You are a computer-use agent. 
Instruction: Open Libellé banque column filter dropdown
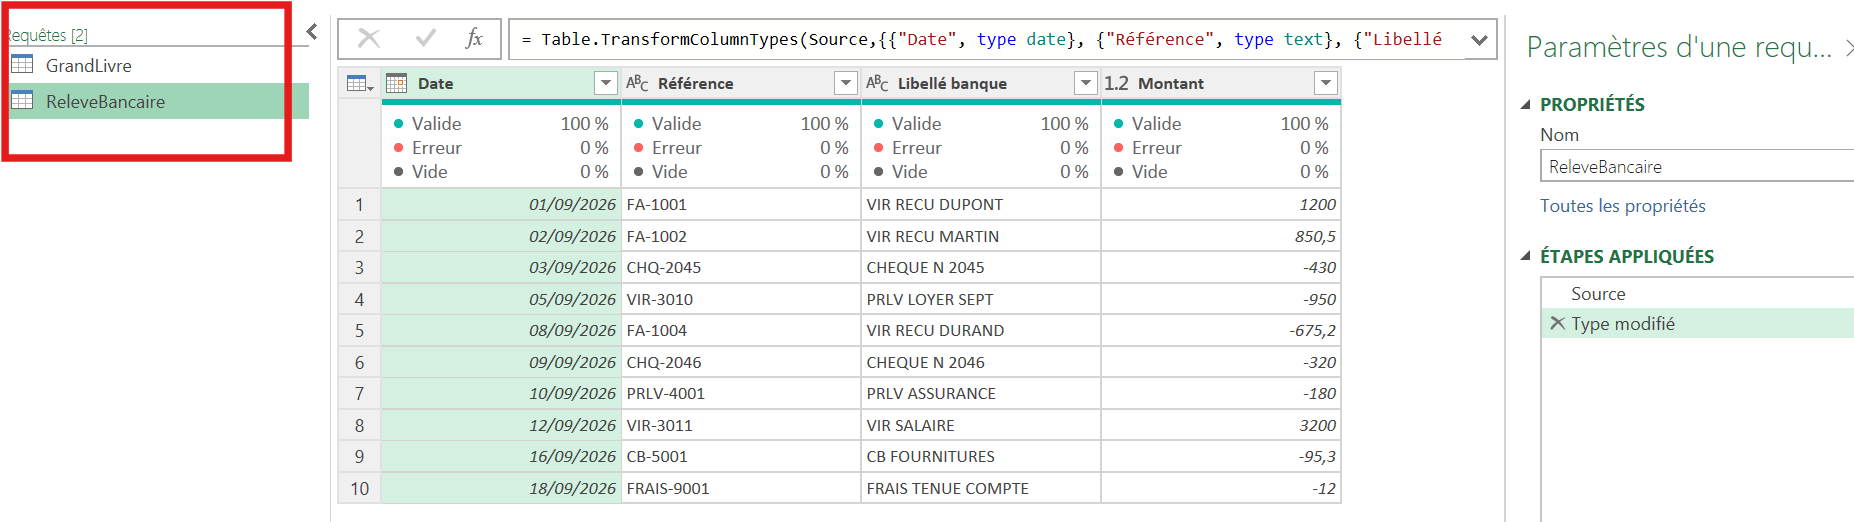(x=1086, y=83)
